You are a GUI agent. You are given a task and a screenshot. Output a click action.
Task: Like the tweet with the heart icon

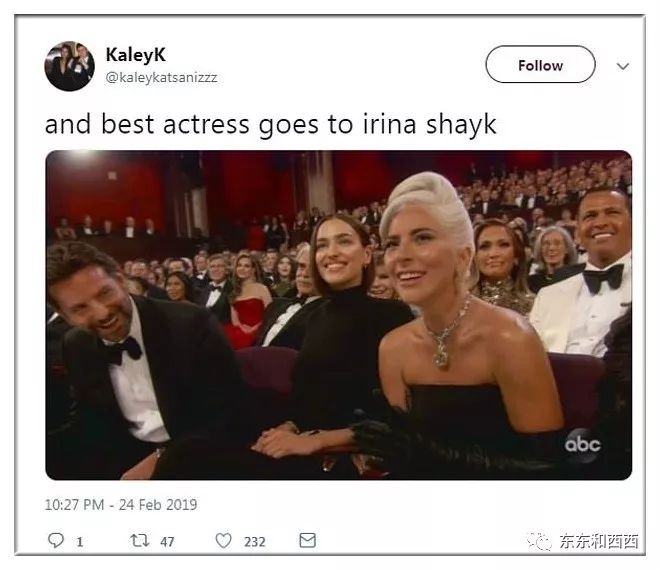pos(224,541)
